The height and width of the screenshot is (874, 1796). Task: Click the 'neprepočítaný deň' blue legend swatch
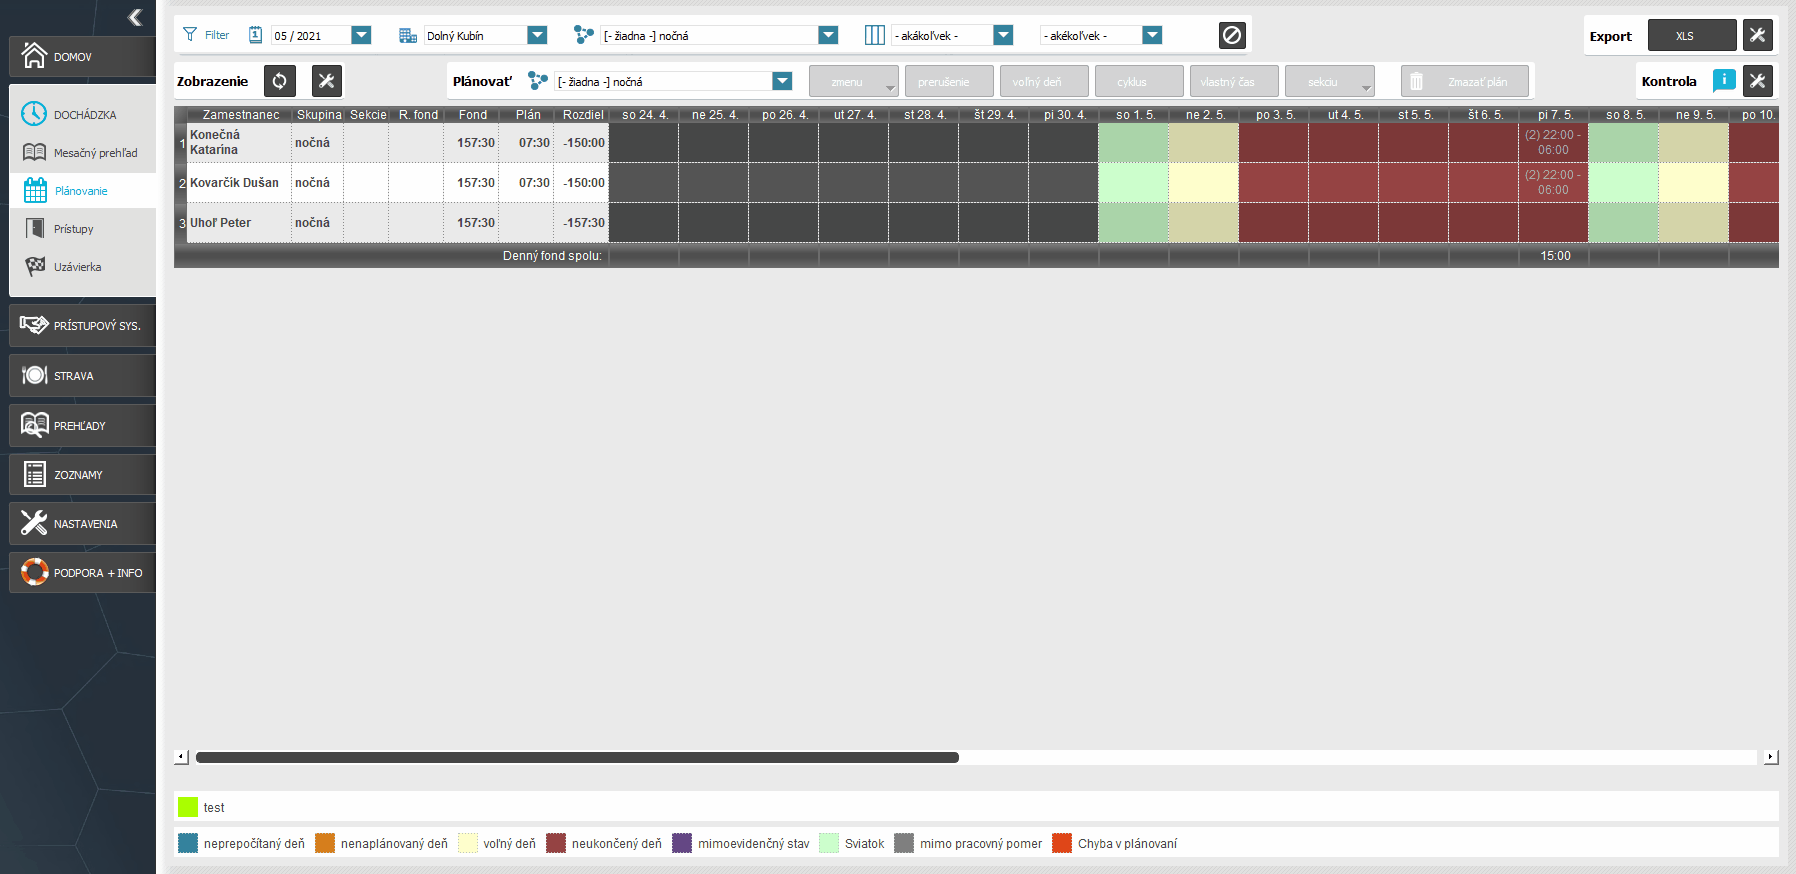tap(188, 843)
